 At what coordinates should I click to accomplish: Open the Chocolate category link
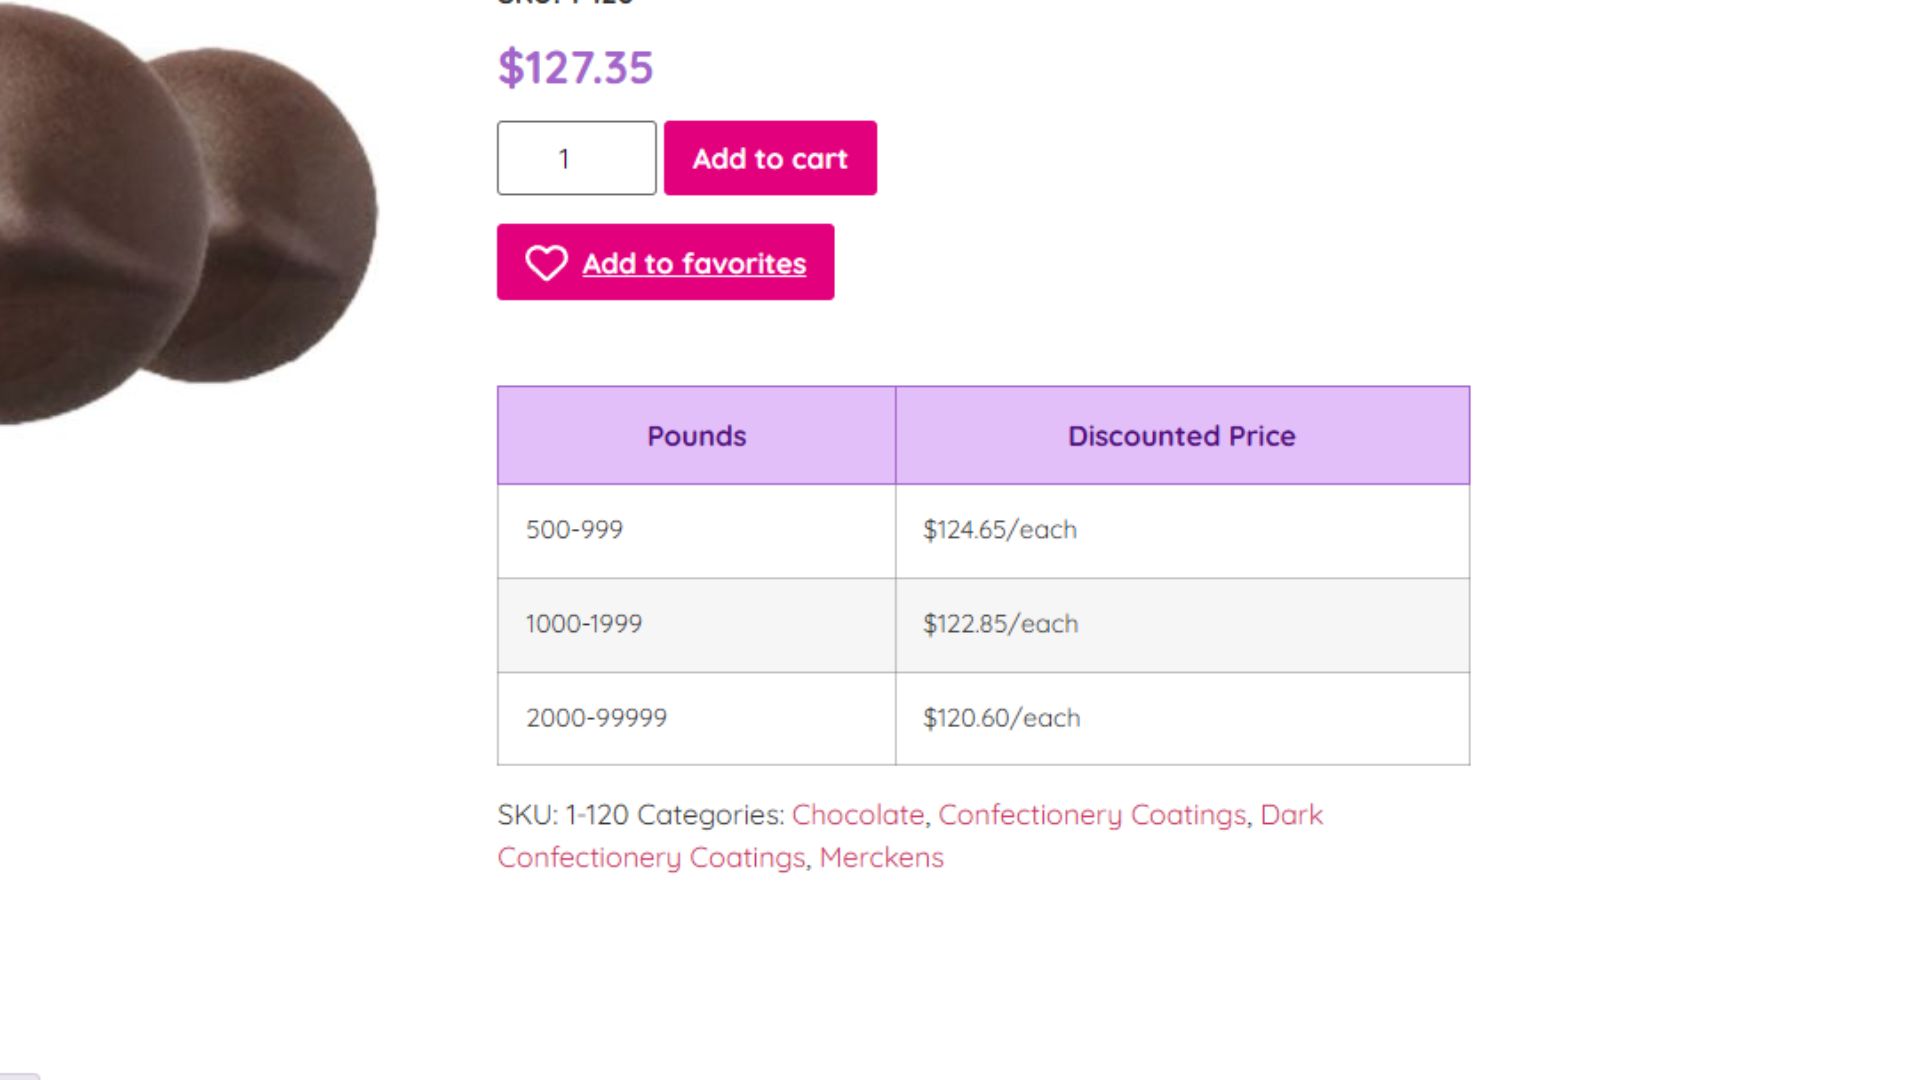[858, 815]
